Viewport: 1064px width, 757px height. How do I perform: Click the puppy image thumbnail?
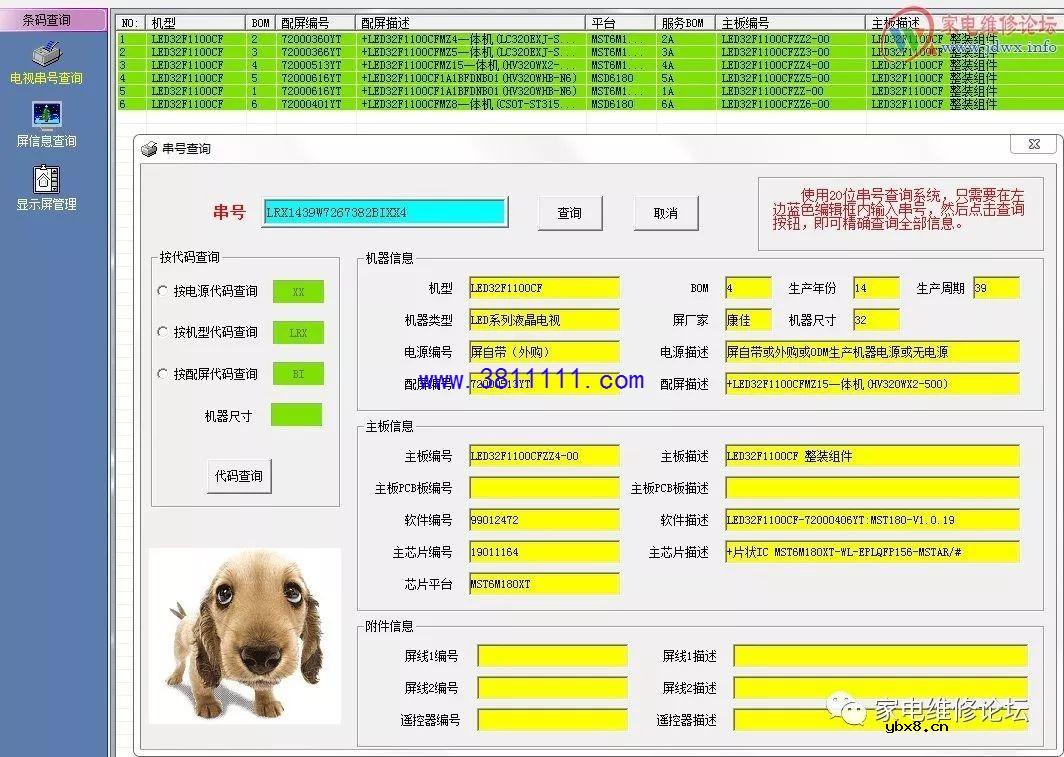(x=245, y=635)
